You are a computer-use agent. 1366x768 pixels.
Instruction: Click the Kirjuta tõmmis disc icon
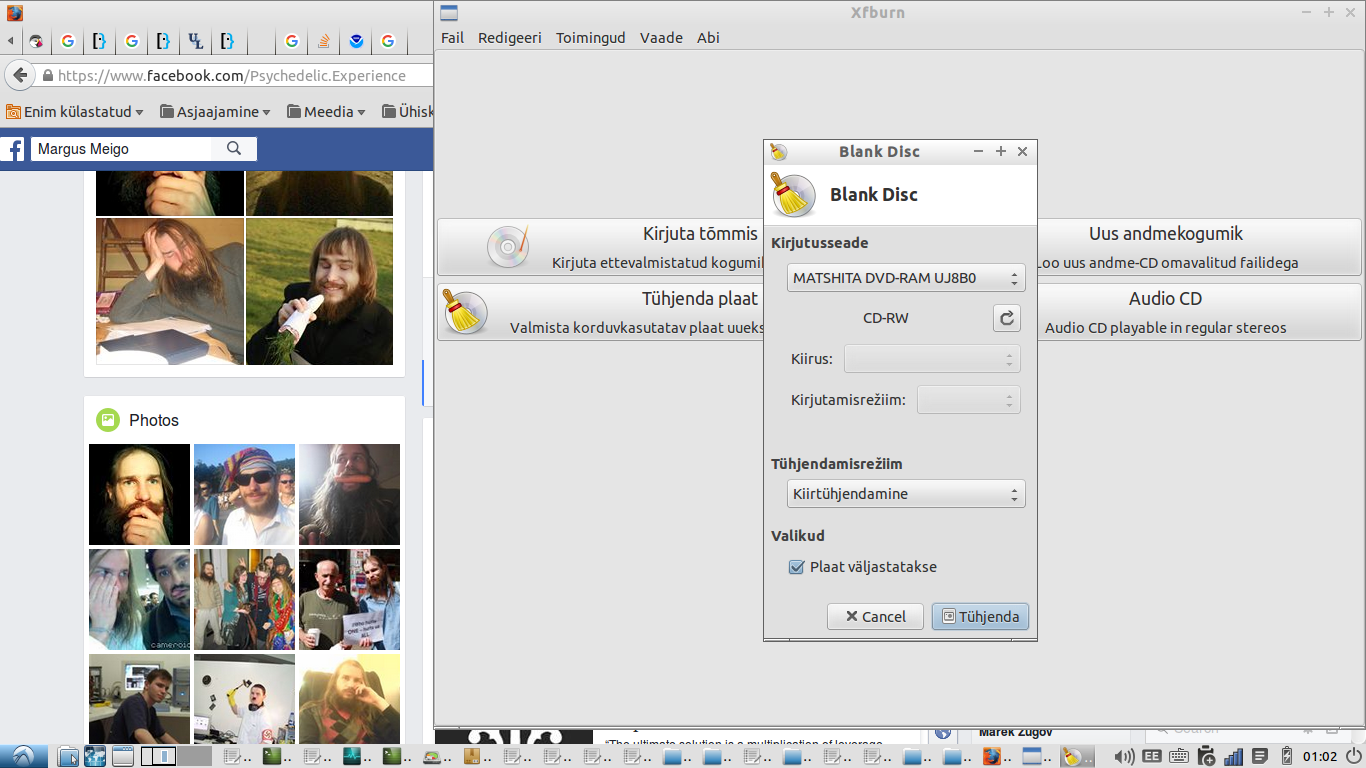pyautogui.click(x=508, y=247)
